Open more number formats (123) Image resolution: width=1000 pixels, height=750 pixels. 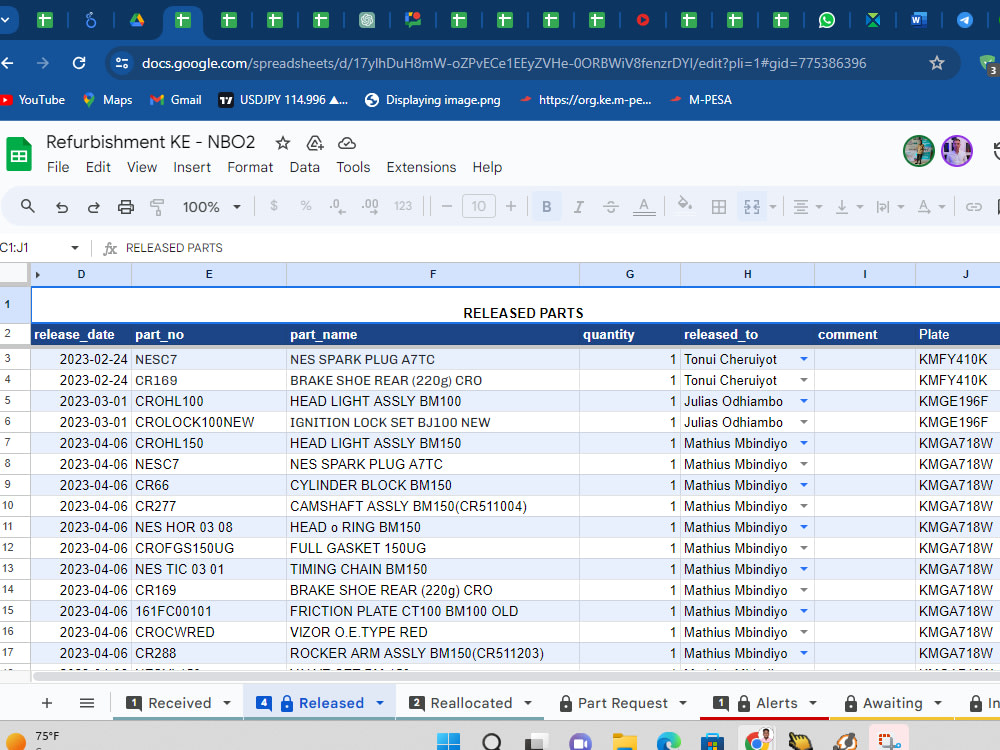pyautogui.click(x=402, y=206)
